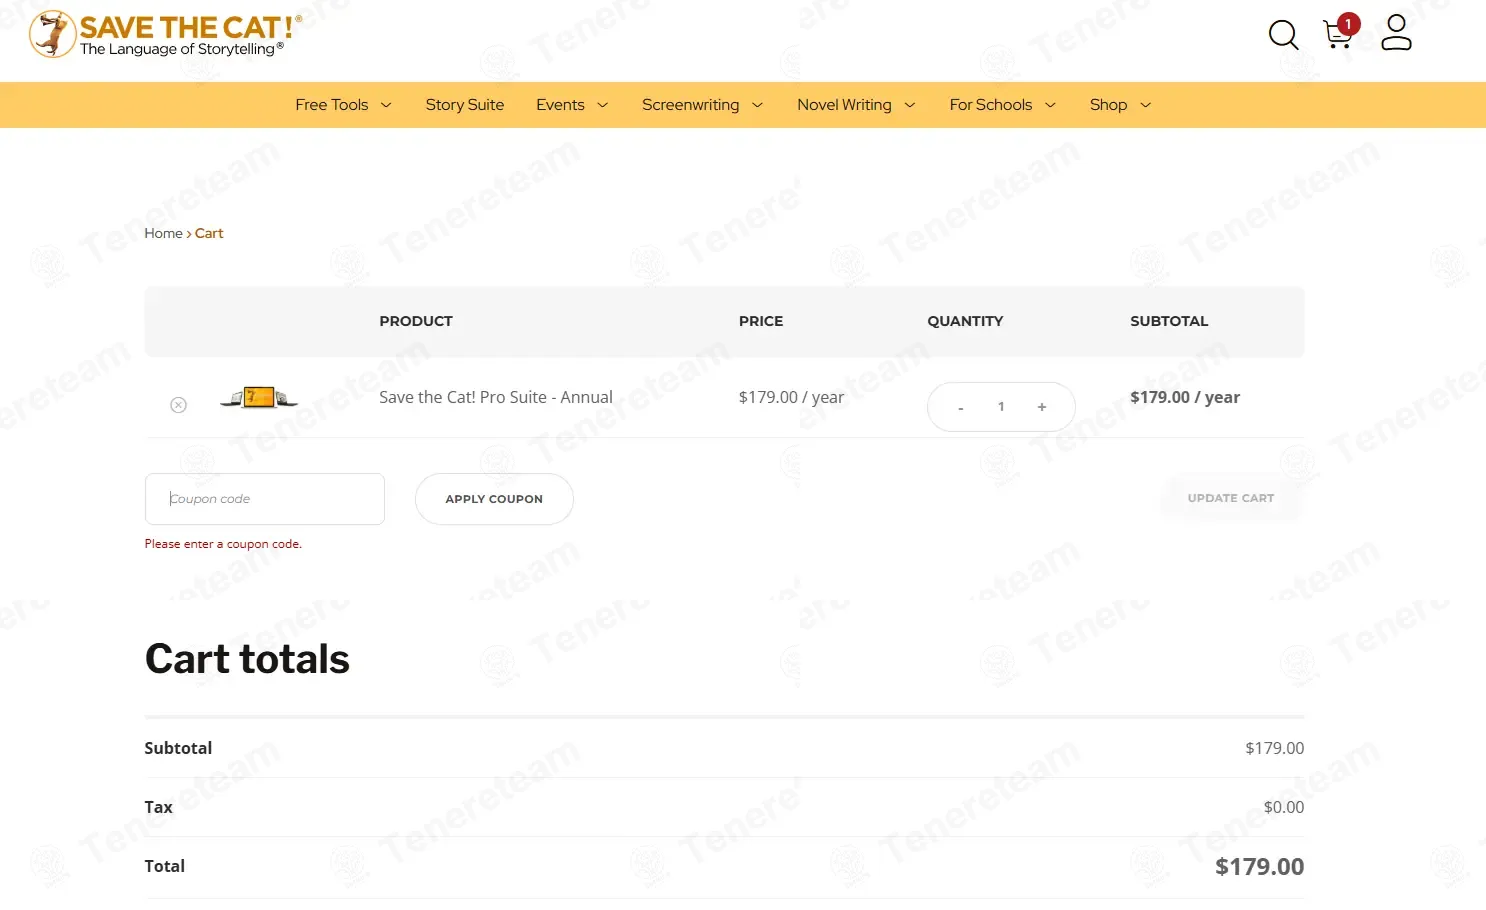Remove Save the Cat! Pro Suite from cart
The height and width of the screenshot is (910, 1486).
point(178,405)
